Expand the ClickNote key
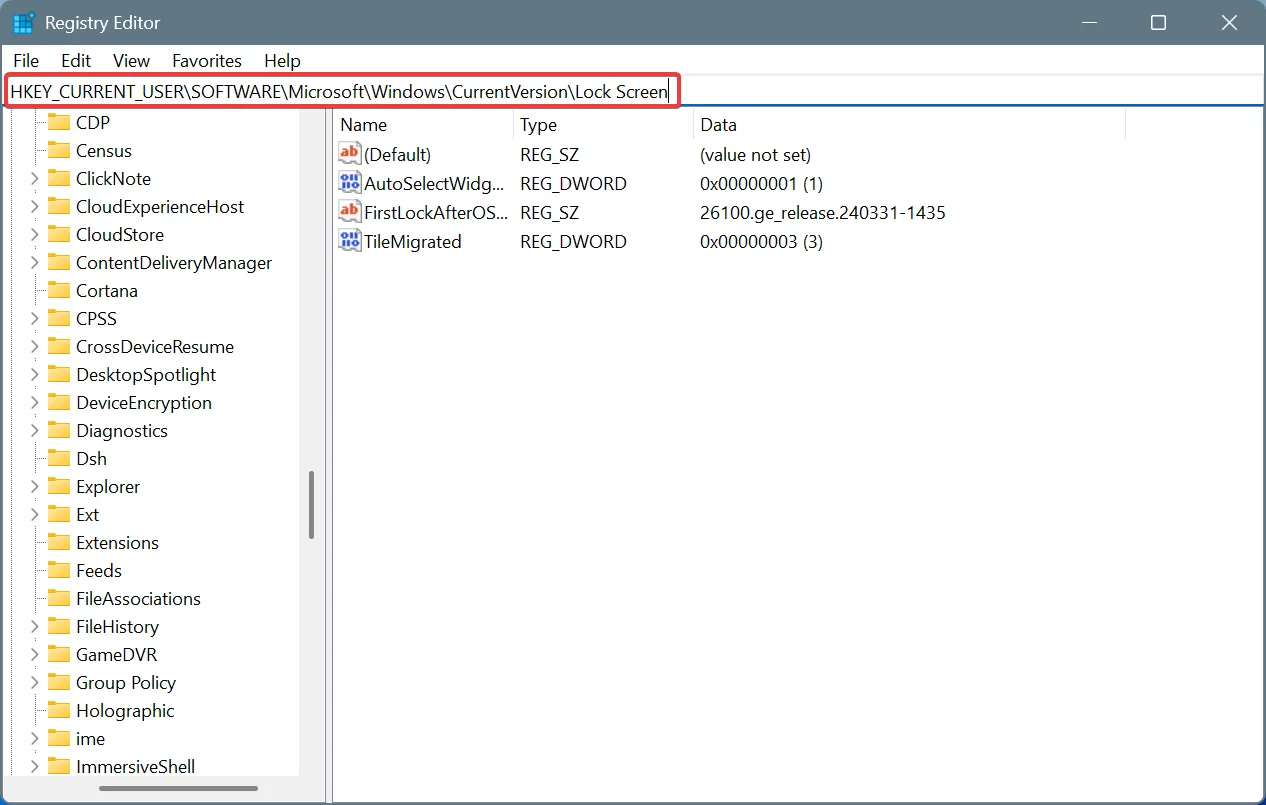Screen dimensions: 1266x805 [x=35, y=178]
